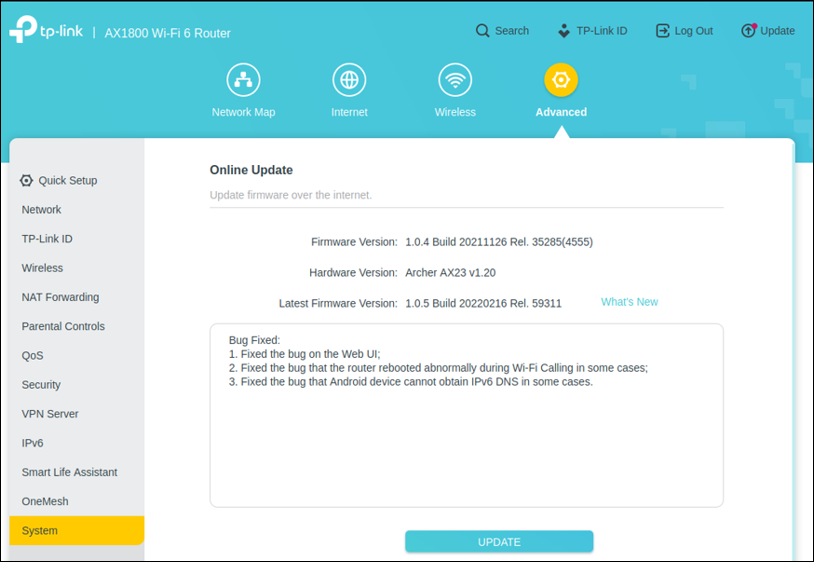
Task: Click 'Fixed the bug on the Web UI' line
Action: point(304,354)
